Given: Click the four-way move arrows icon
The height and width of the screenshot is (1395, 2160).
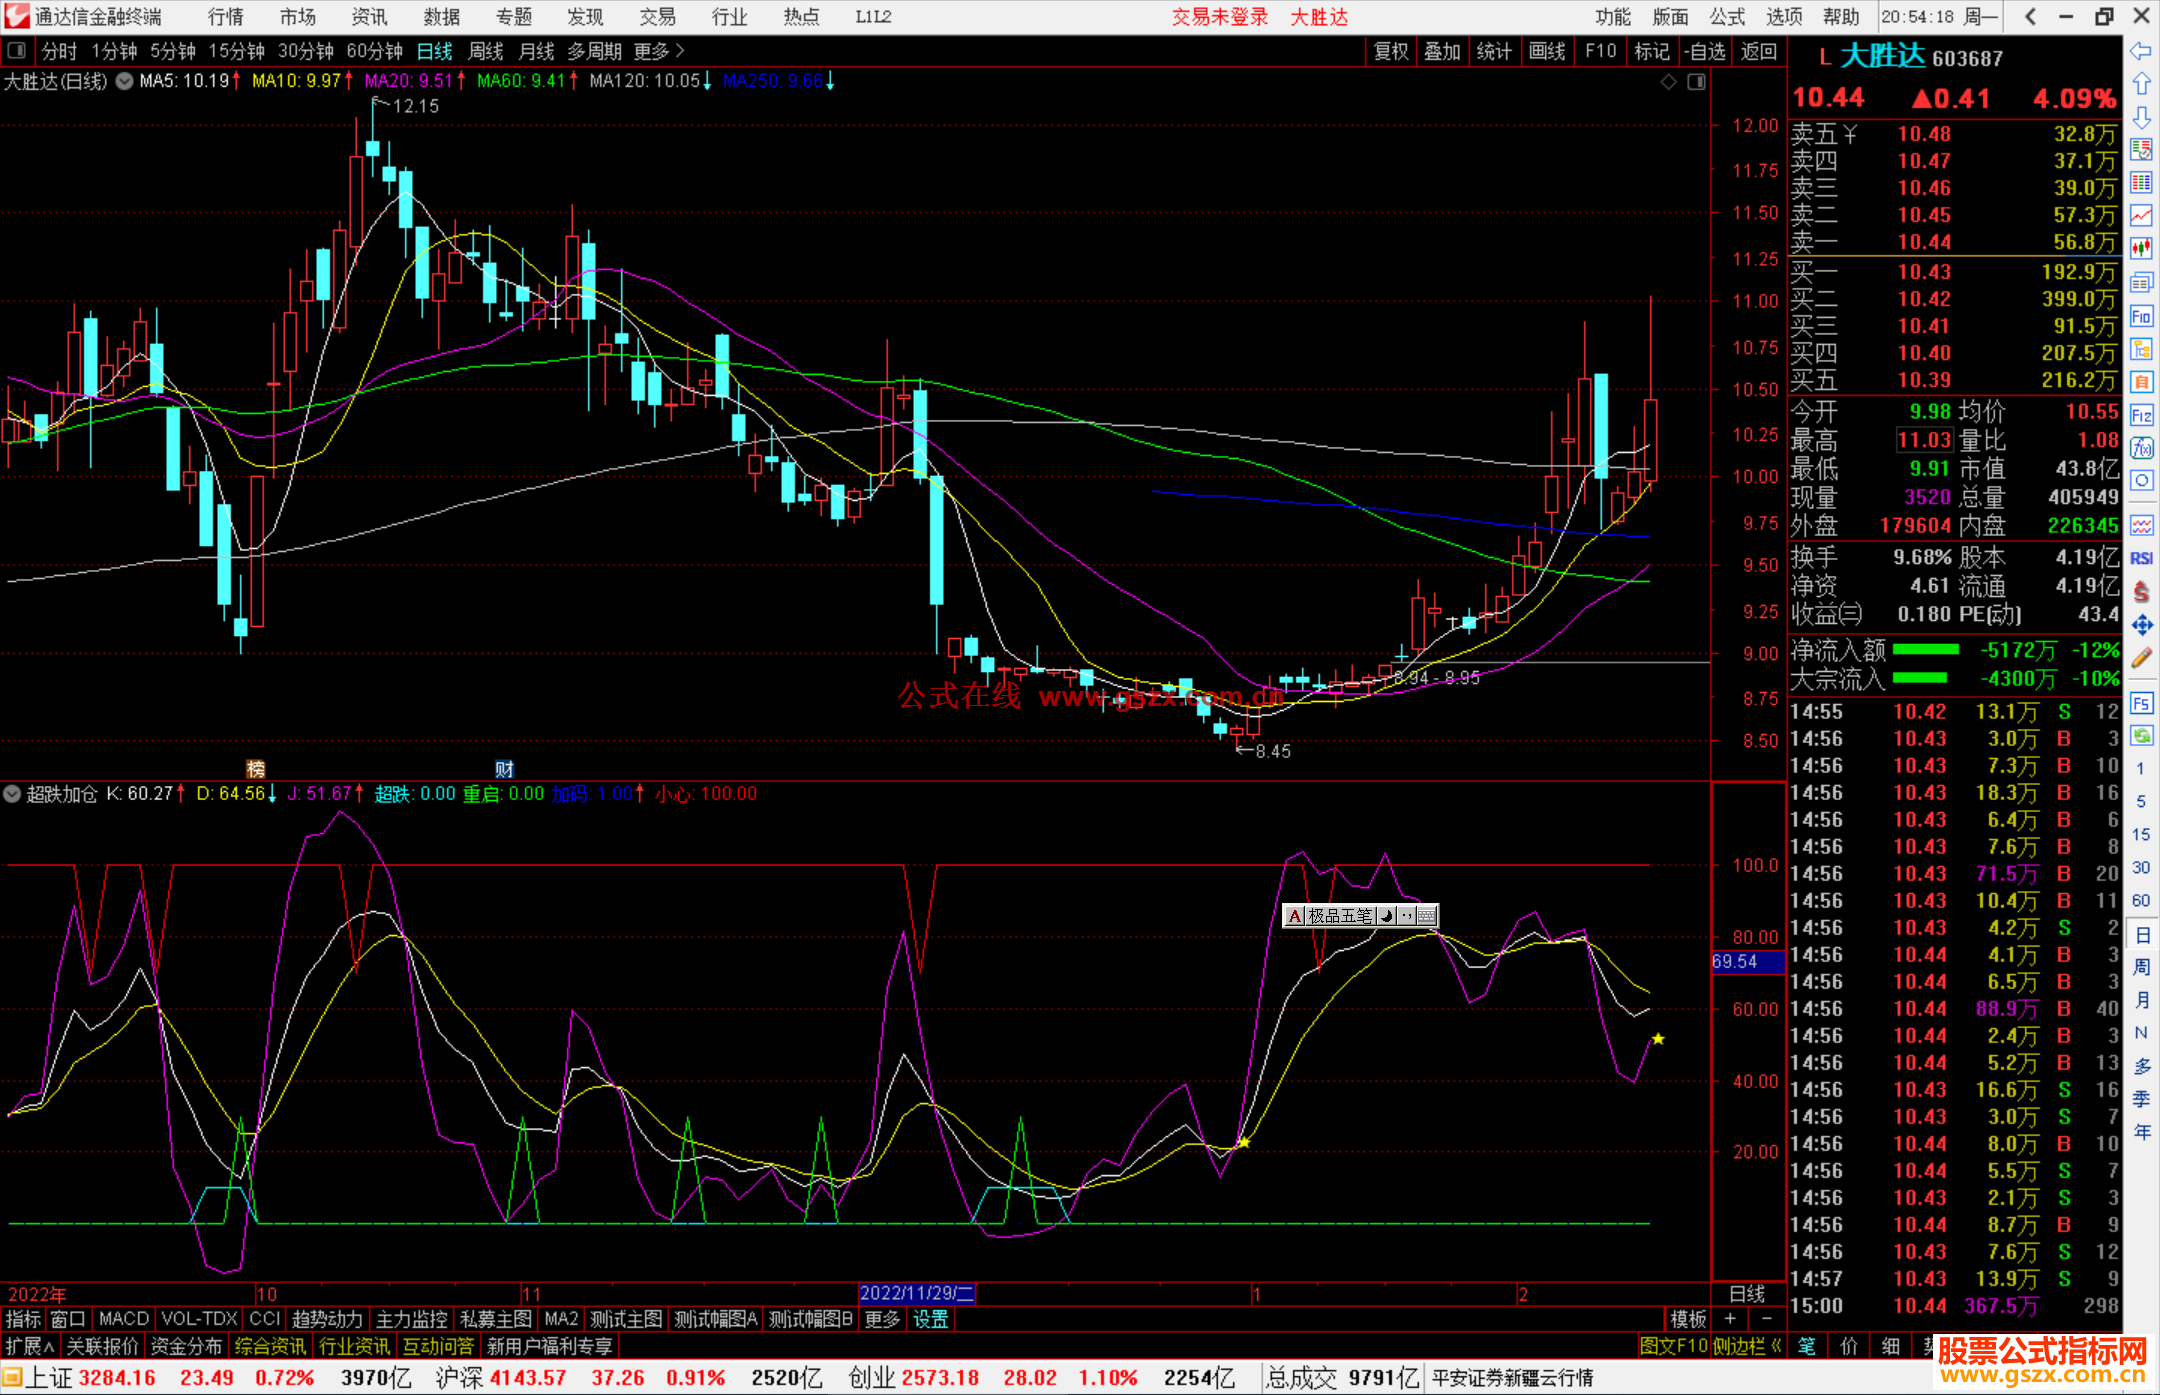Looking at the screenshot, I should (x=2141, y=625).
